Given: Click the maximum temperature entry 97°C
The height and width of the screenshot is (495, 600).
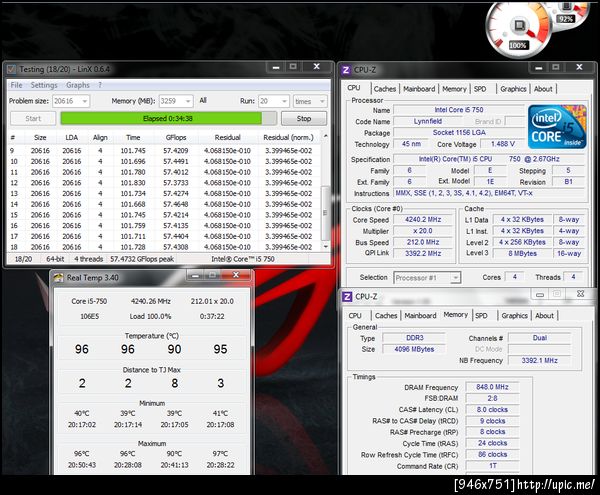Looking at the screenshot, I should (x=220, y=454).
